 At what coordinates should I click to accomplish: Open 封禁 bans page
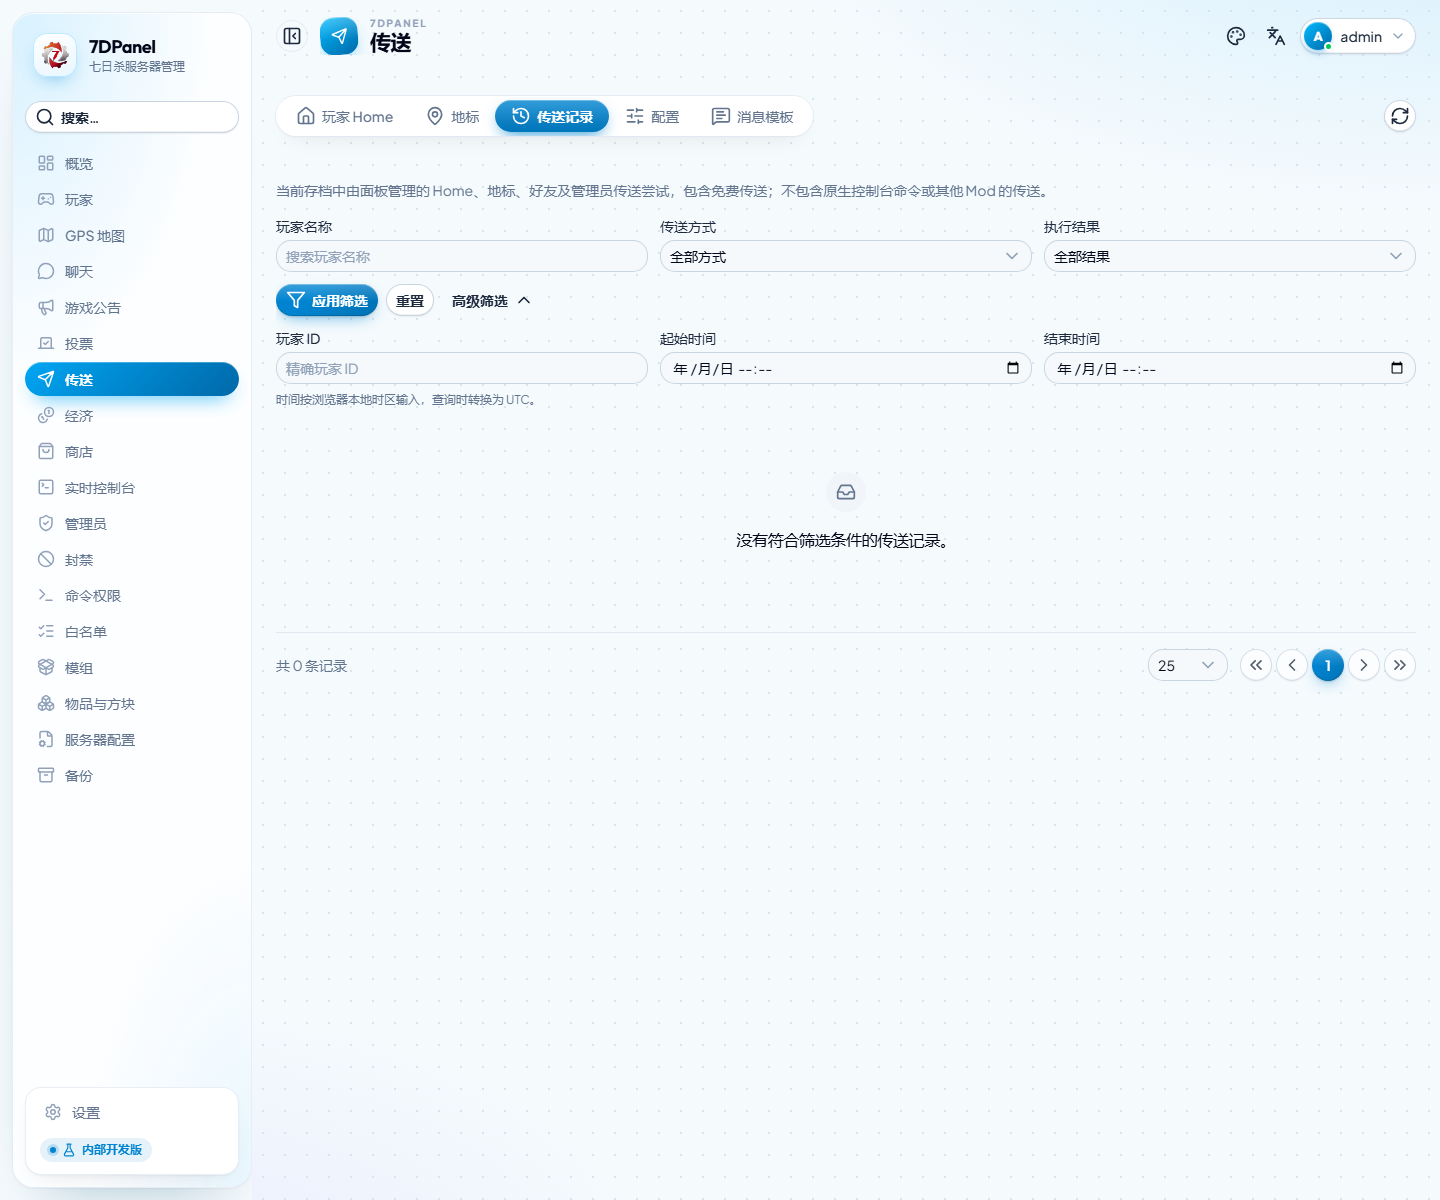(x=132, y=560)
